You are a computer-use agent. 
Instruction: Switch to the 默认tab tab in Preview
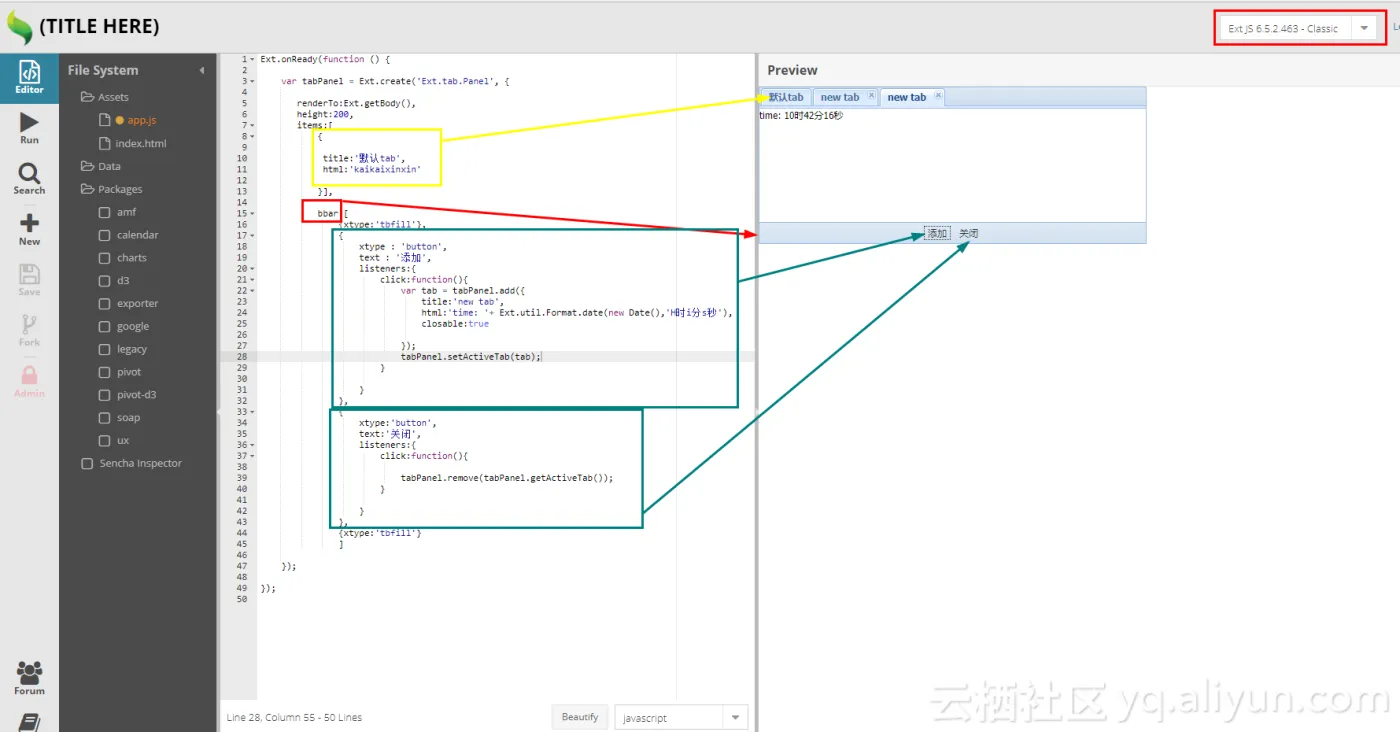(786, 97)
